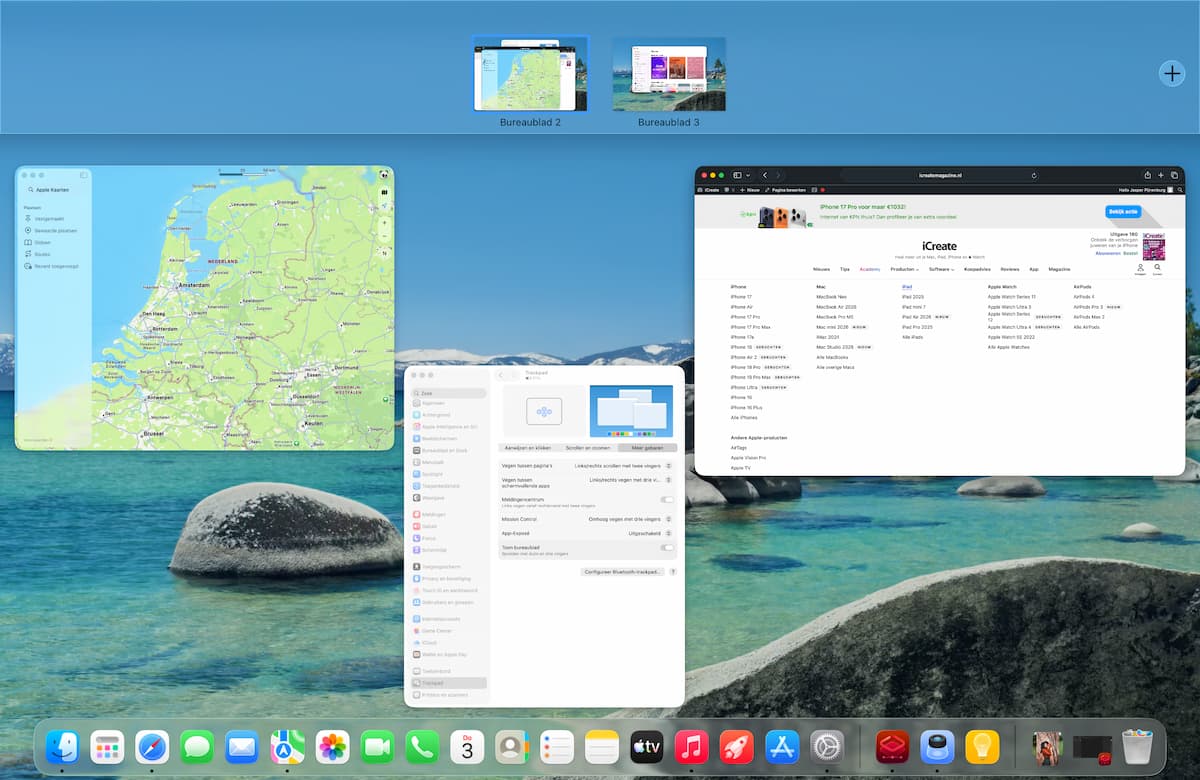Click Safari address bar icreatemagazine.nl
1200x780 pixels.
click(x=940, y=175)
